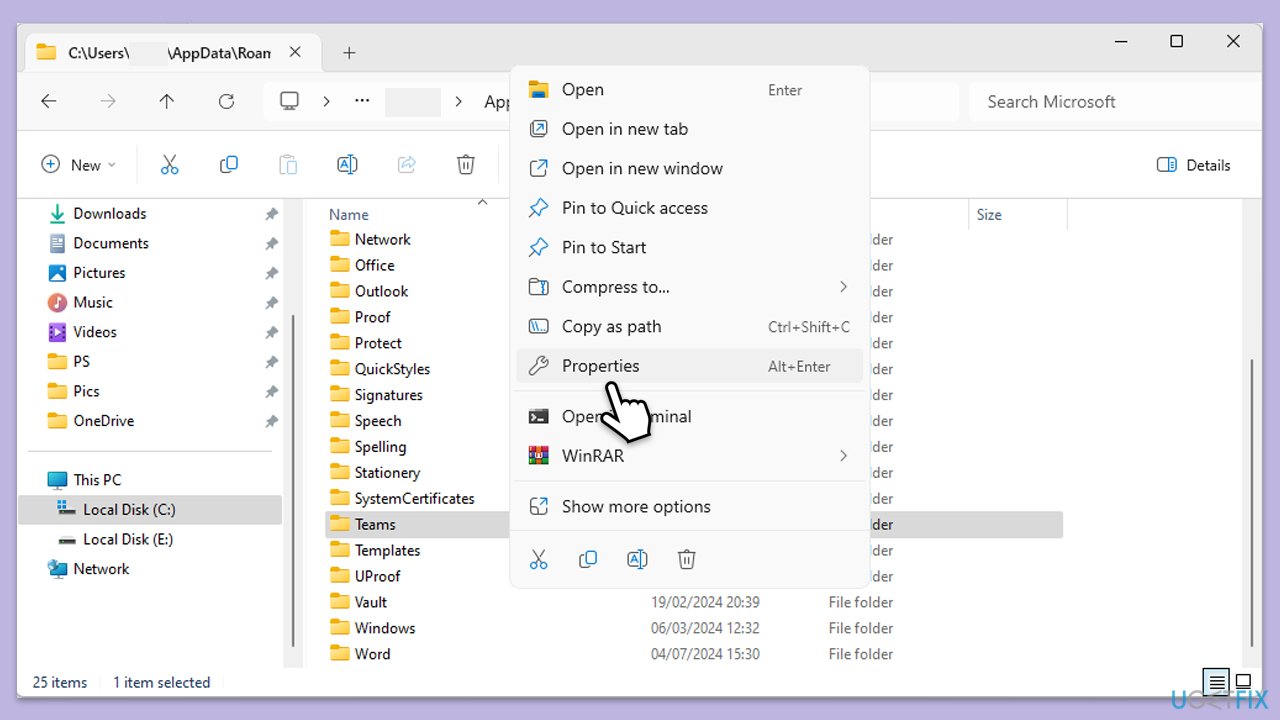Click the Rename icon in toolbar
The height and width of the screenshot is (720, 1280).
coord(347,165)
